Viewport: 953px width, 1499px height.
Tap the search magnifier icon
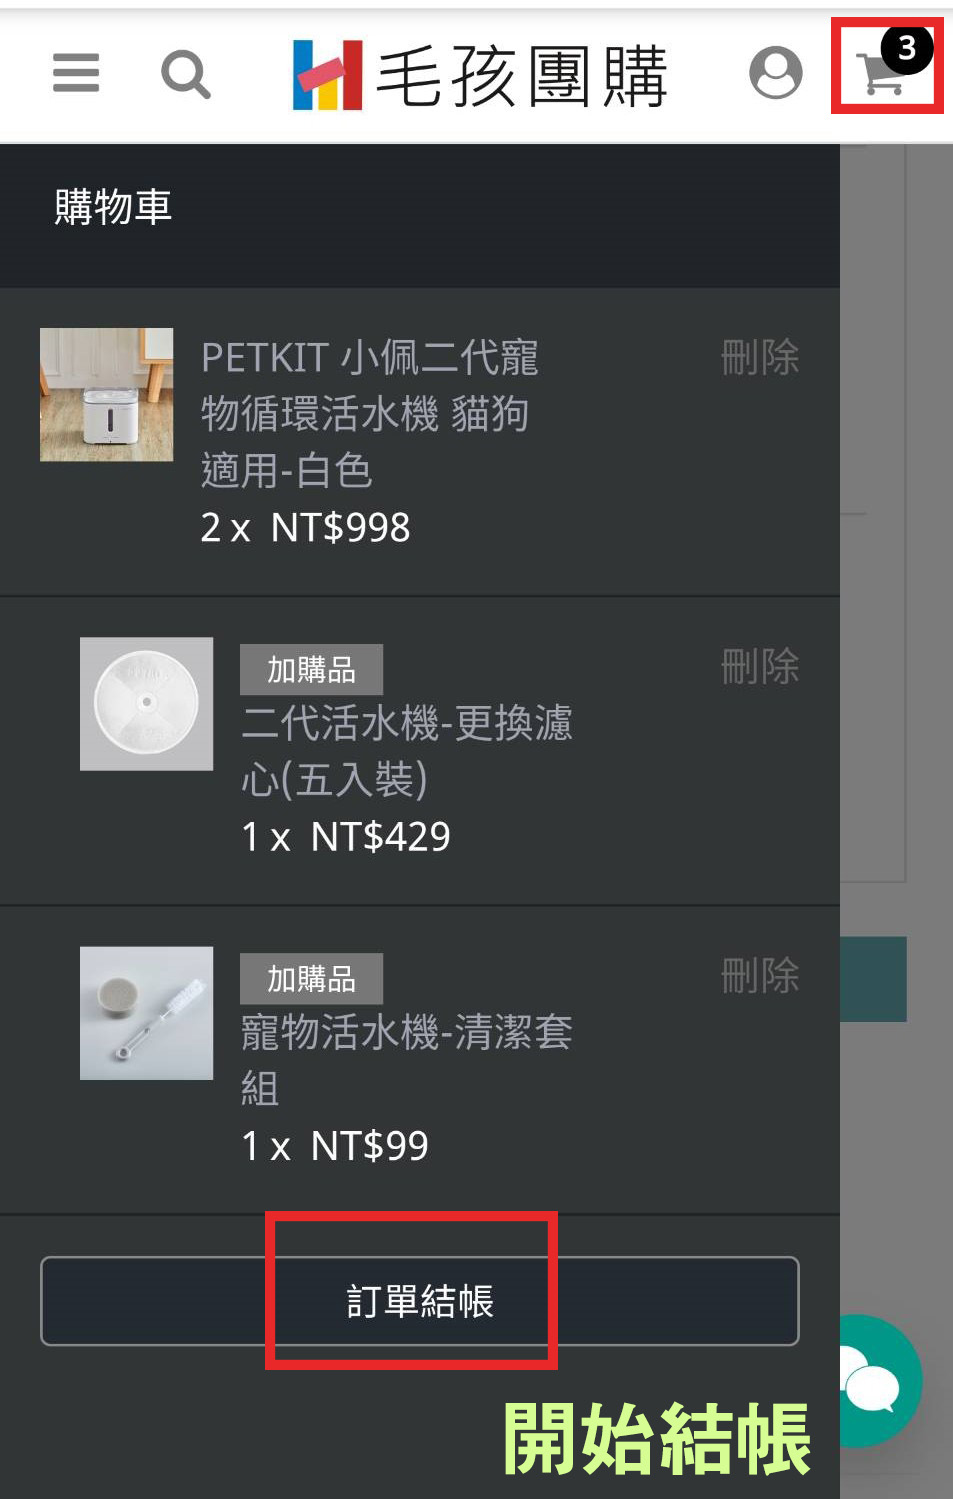click(186, 74)
